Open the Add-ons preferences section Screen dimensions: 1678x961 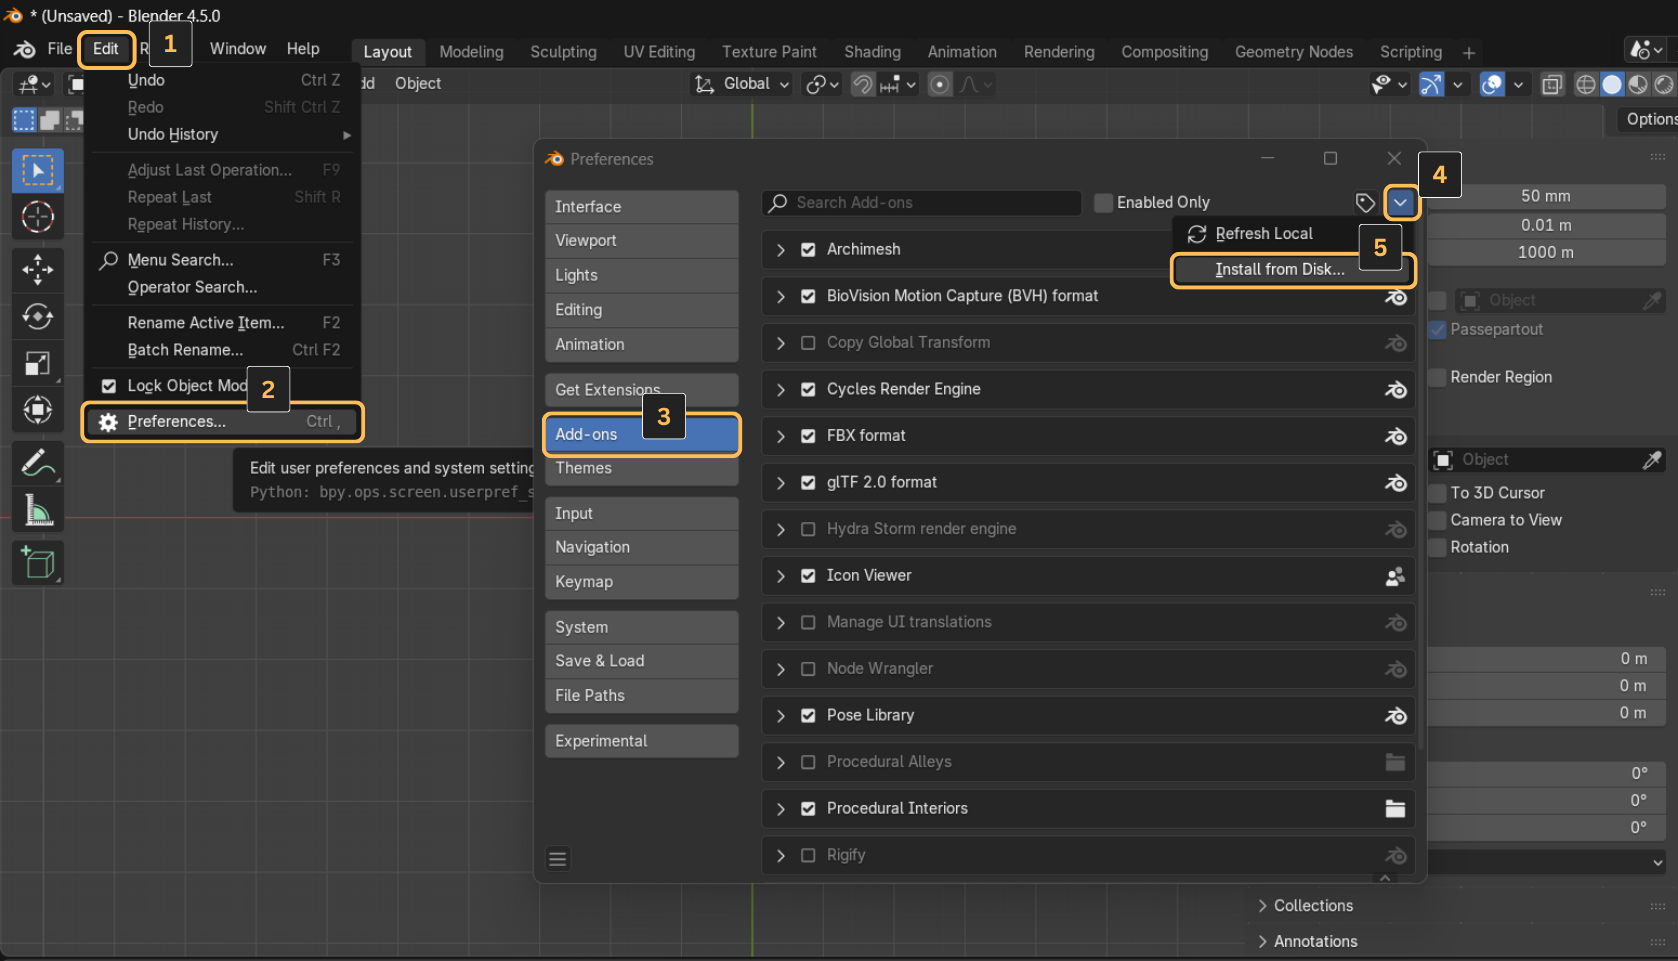point(641,435)
